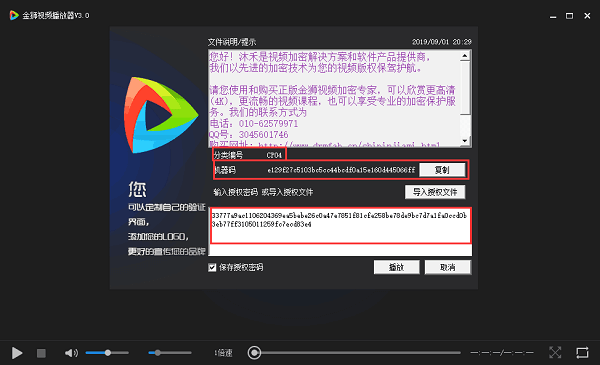Click the 取消 button
Viewport: 600px width, 365px height.
click(x=448, y=267)
